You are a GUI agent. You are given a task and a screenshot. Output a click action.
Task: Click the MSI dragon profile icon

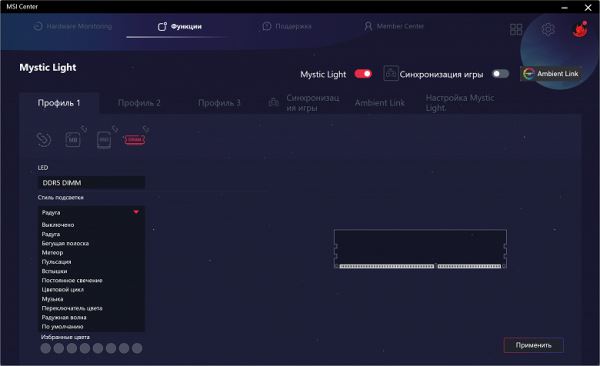coord(580,29)
